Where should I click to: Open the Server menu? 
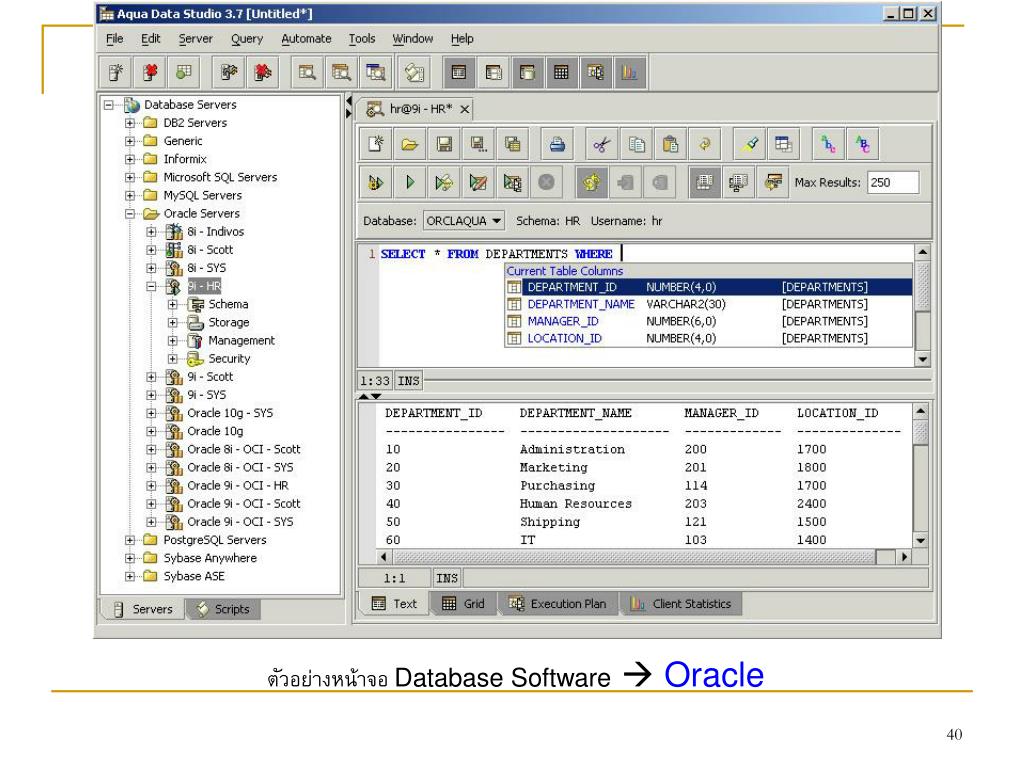[x=196, y=39]
